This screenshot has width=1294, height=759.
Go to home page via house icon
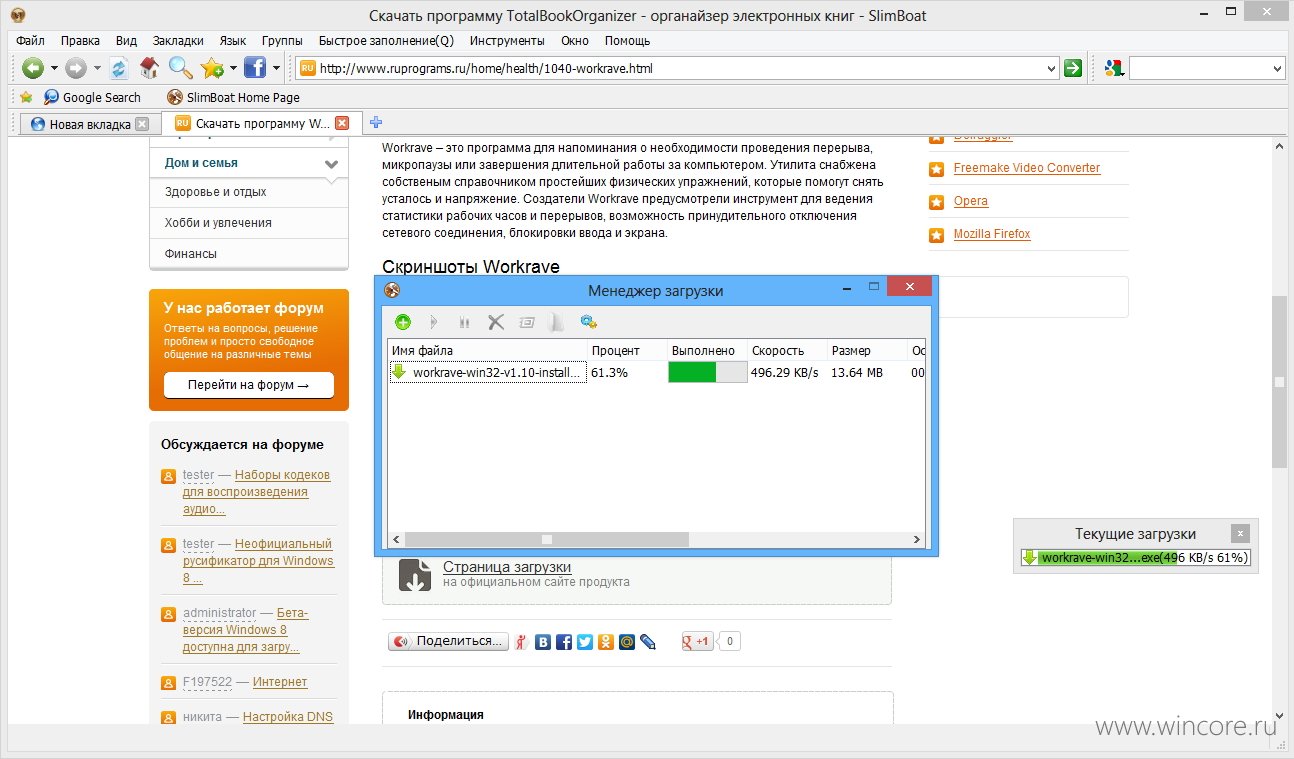click(x=149, y=68)
